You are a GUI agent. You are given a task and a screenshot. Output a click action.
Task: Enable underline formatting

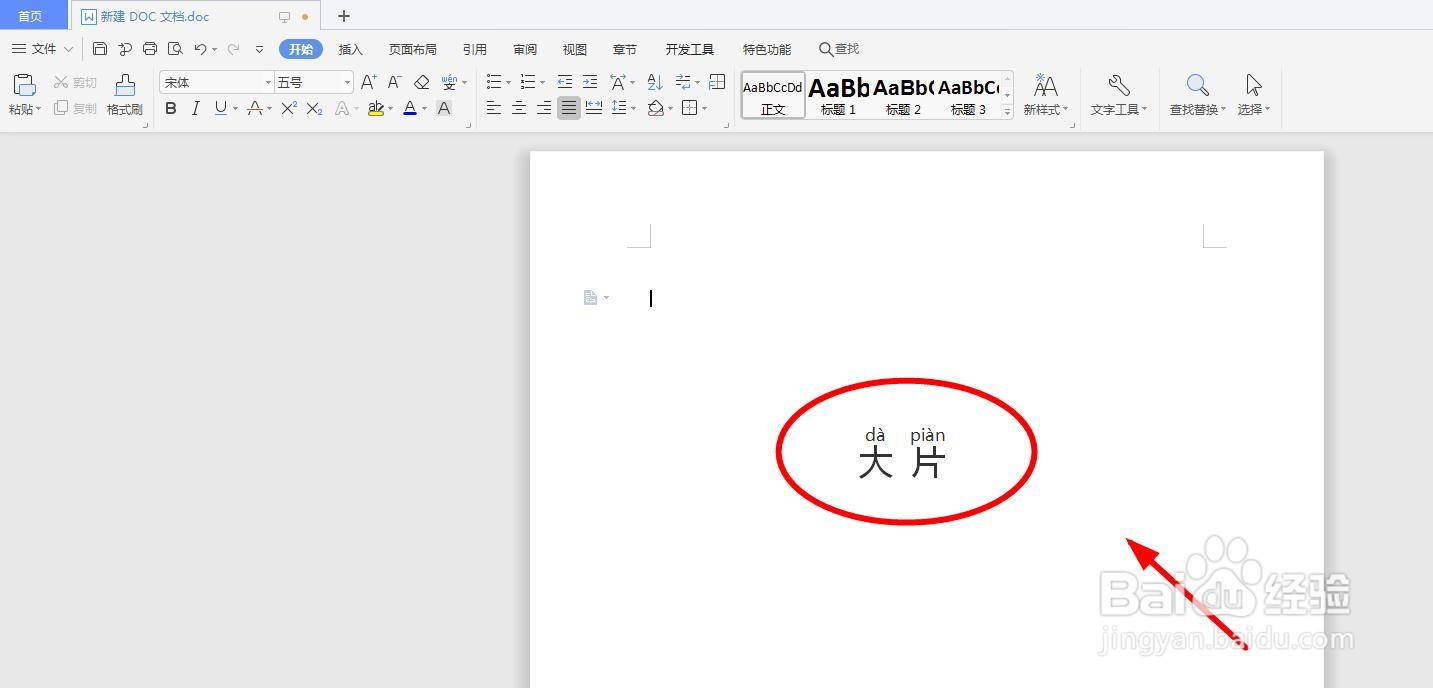219,108
